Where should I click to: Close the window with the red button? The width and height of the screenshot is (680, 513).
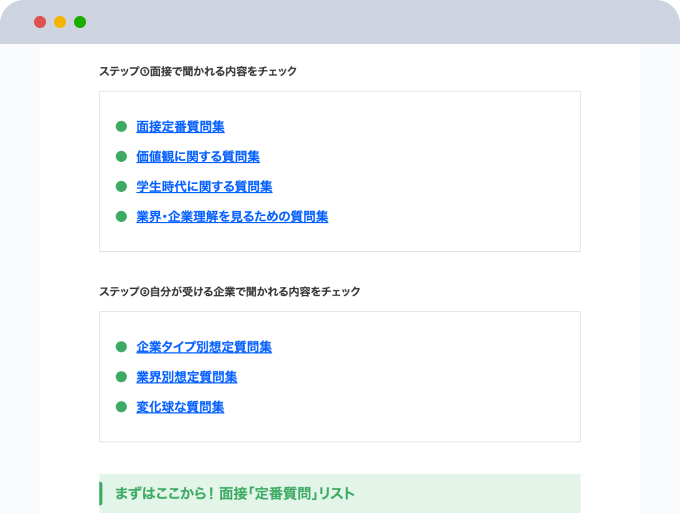tap(40, 22)
